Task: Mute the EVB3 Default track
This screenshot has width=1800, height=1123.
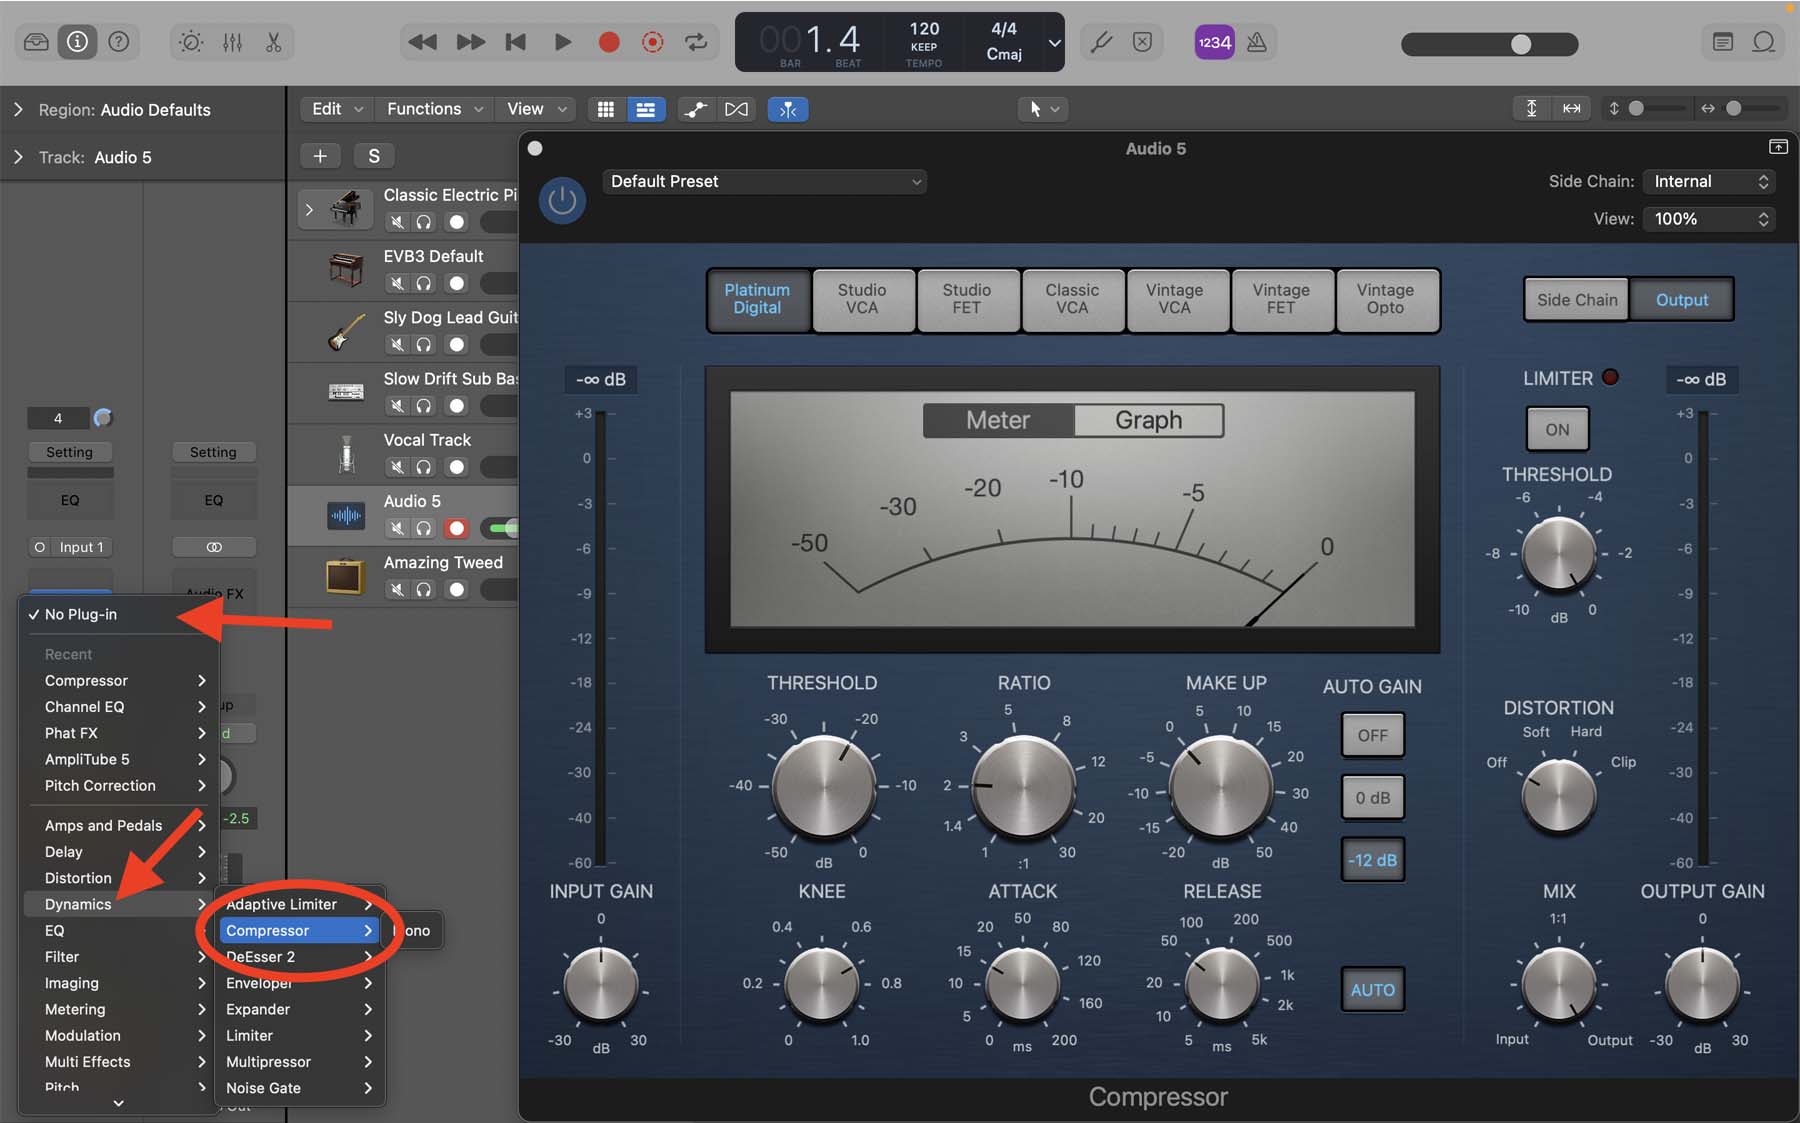Action: (397, 283)
